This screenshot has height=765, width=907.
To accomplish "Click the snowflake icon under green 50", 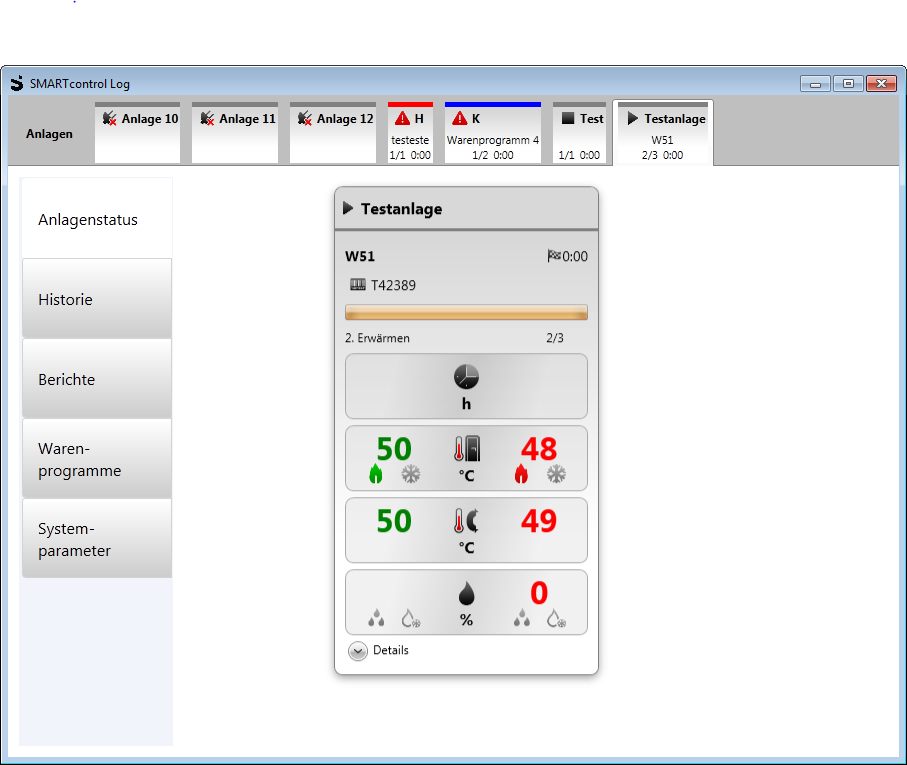I will click(411, 475).
